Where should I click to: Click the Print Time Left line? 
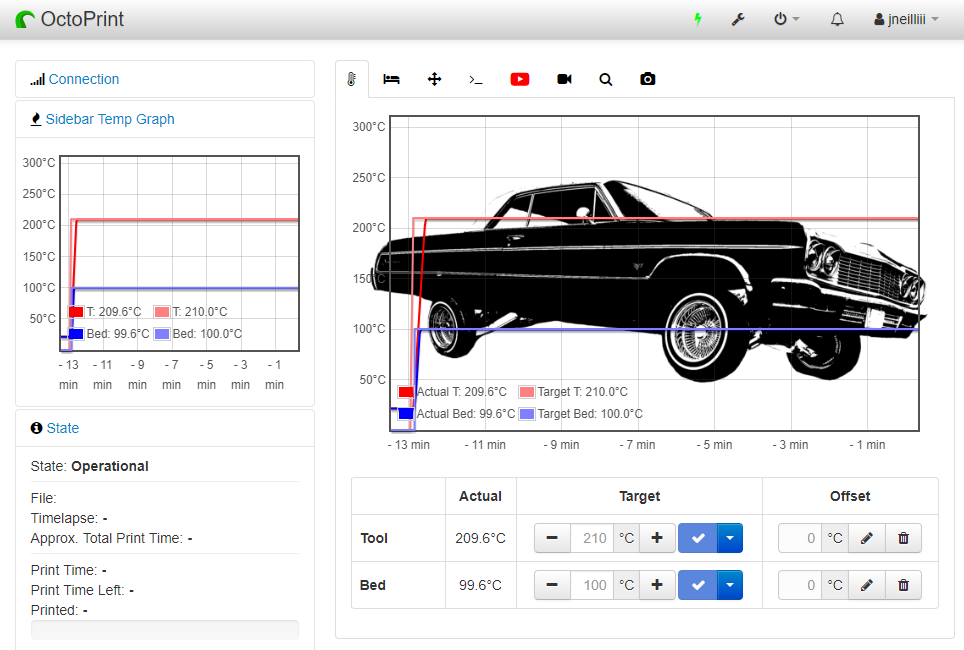click(x=82, y=590)
